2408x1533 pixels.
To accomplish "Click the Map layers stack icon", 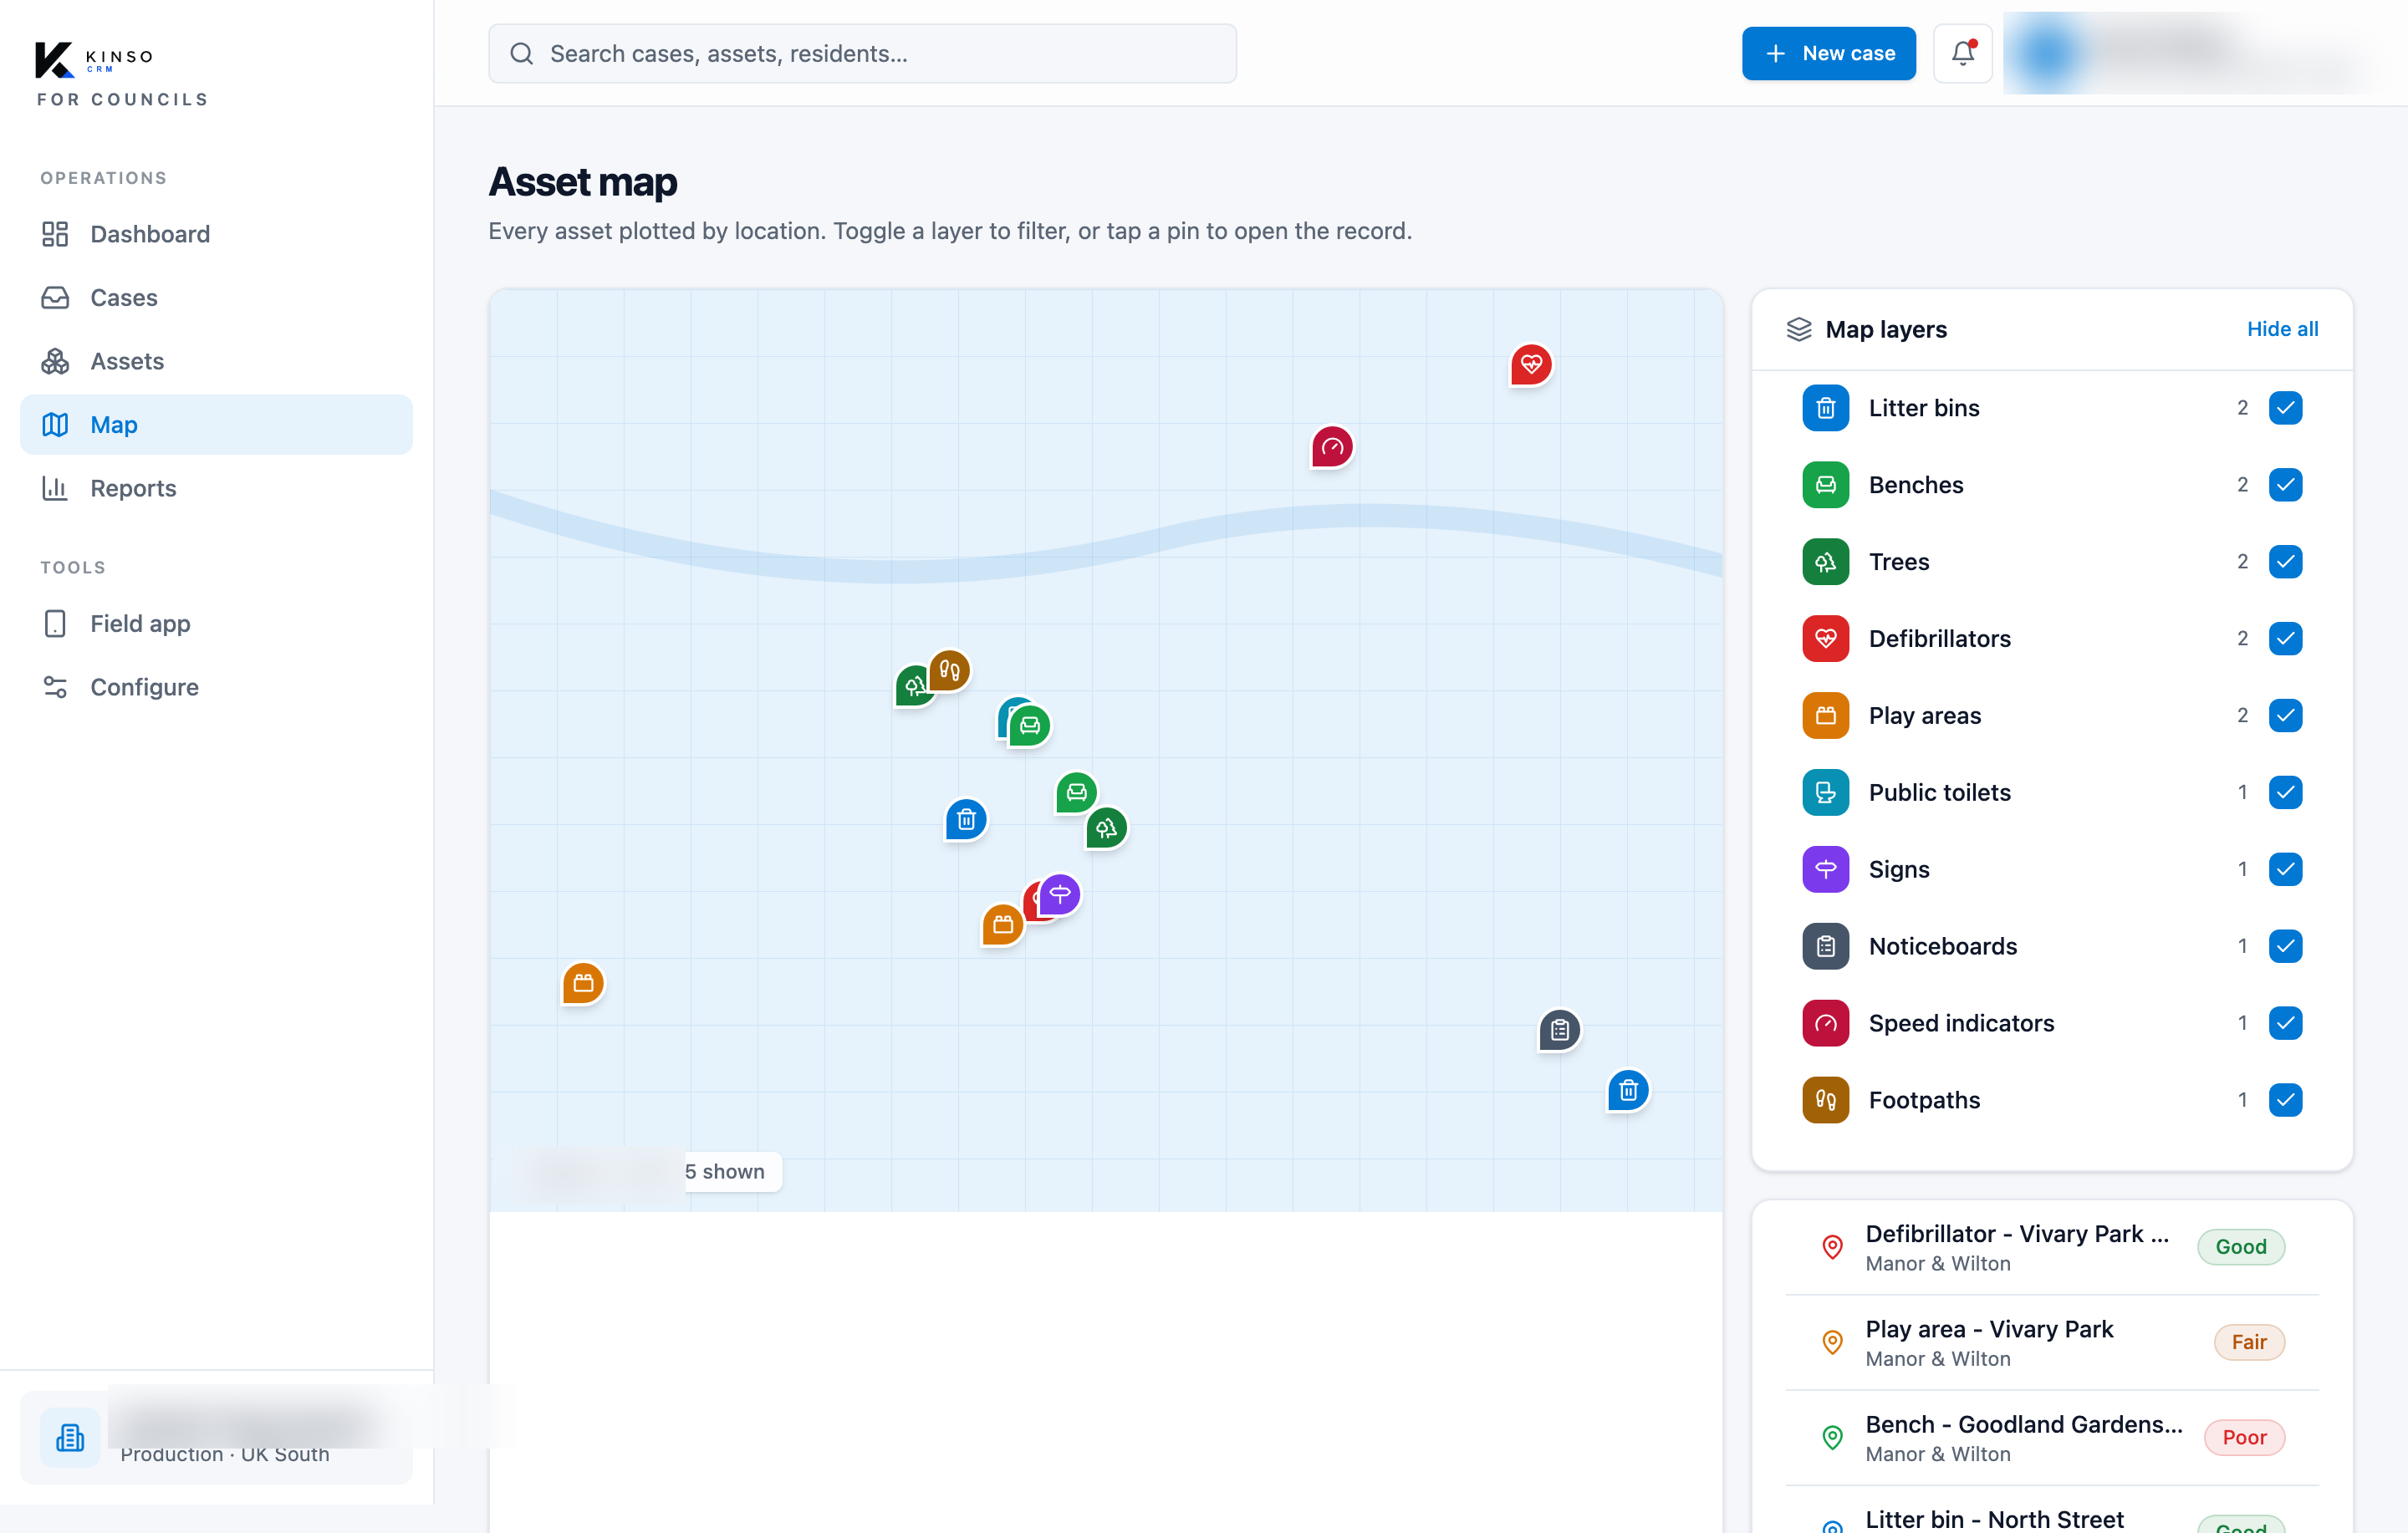I will (x=1798, y=329).
